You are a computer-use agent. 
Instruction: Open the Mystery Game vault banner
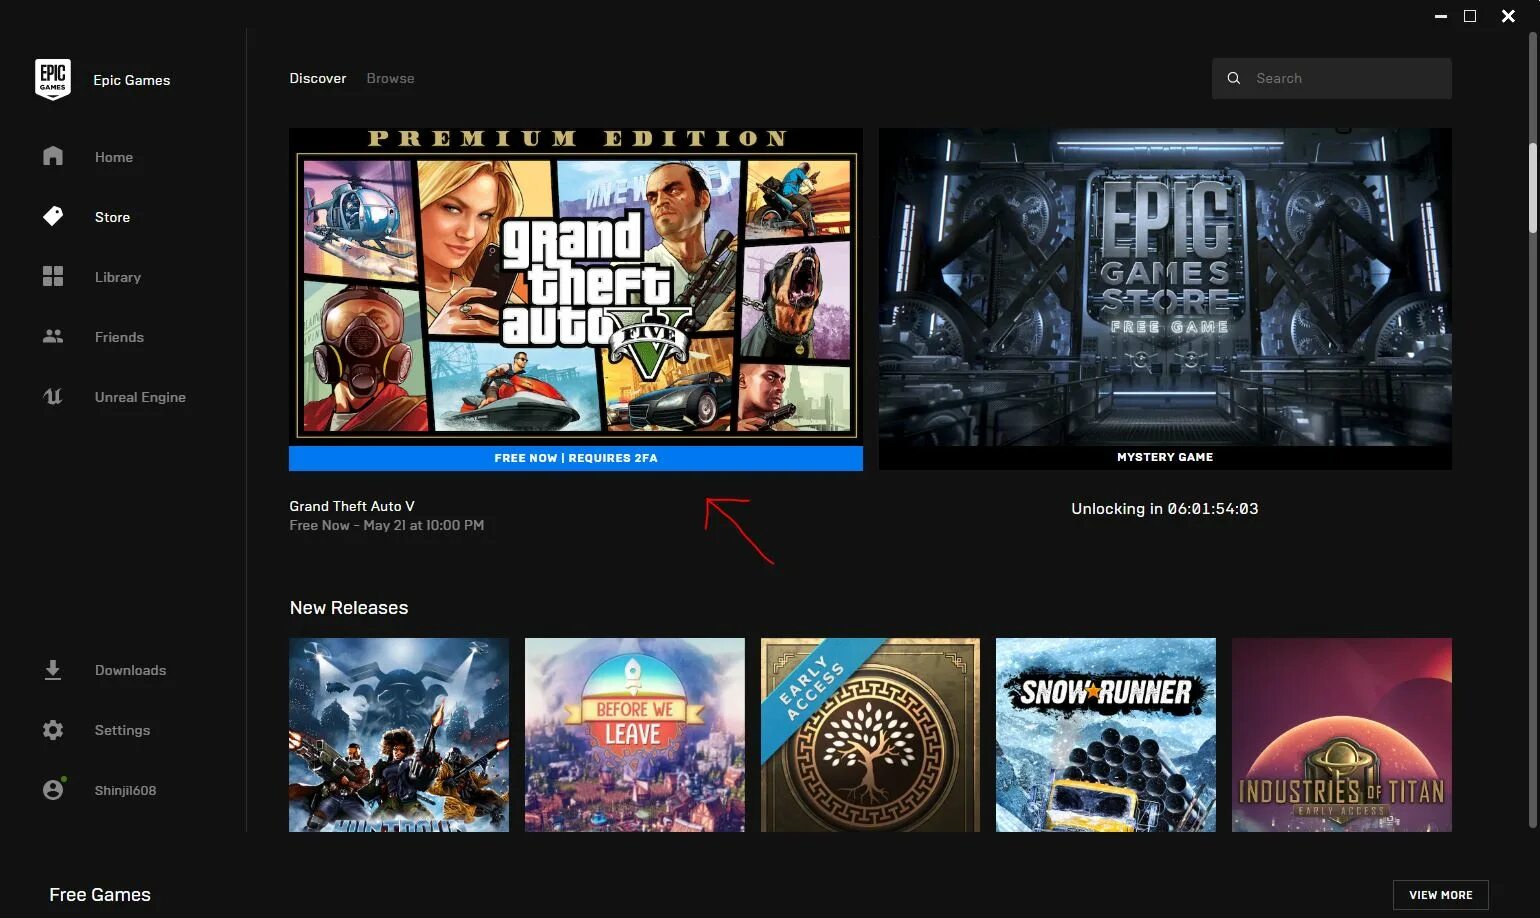tap(1165, 286)
